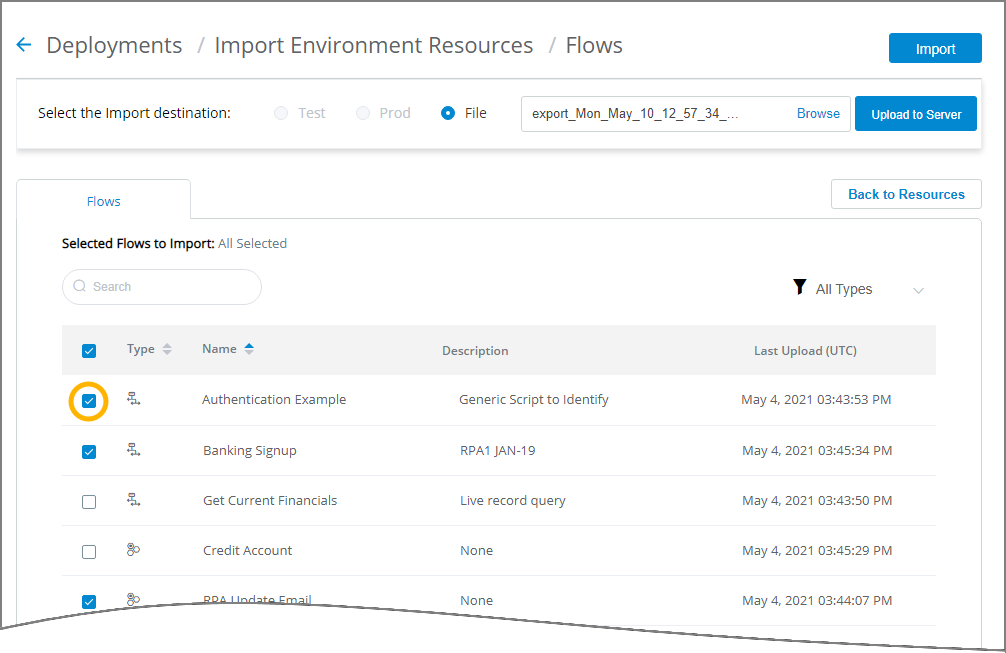This screenshot has height=653, width=1006.
Task: Click the funnel filter icon beside All Types
Action: point(799,287)
